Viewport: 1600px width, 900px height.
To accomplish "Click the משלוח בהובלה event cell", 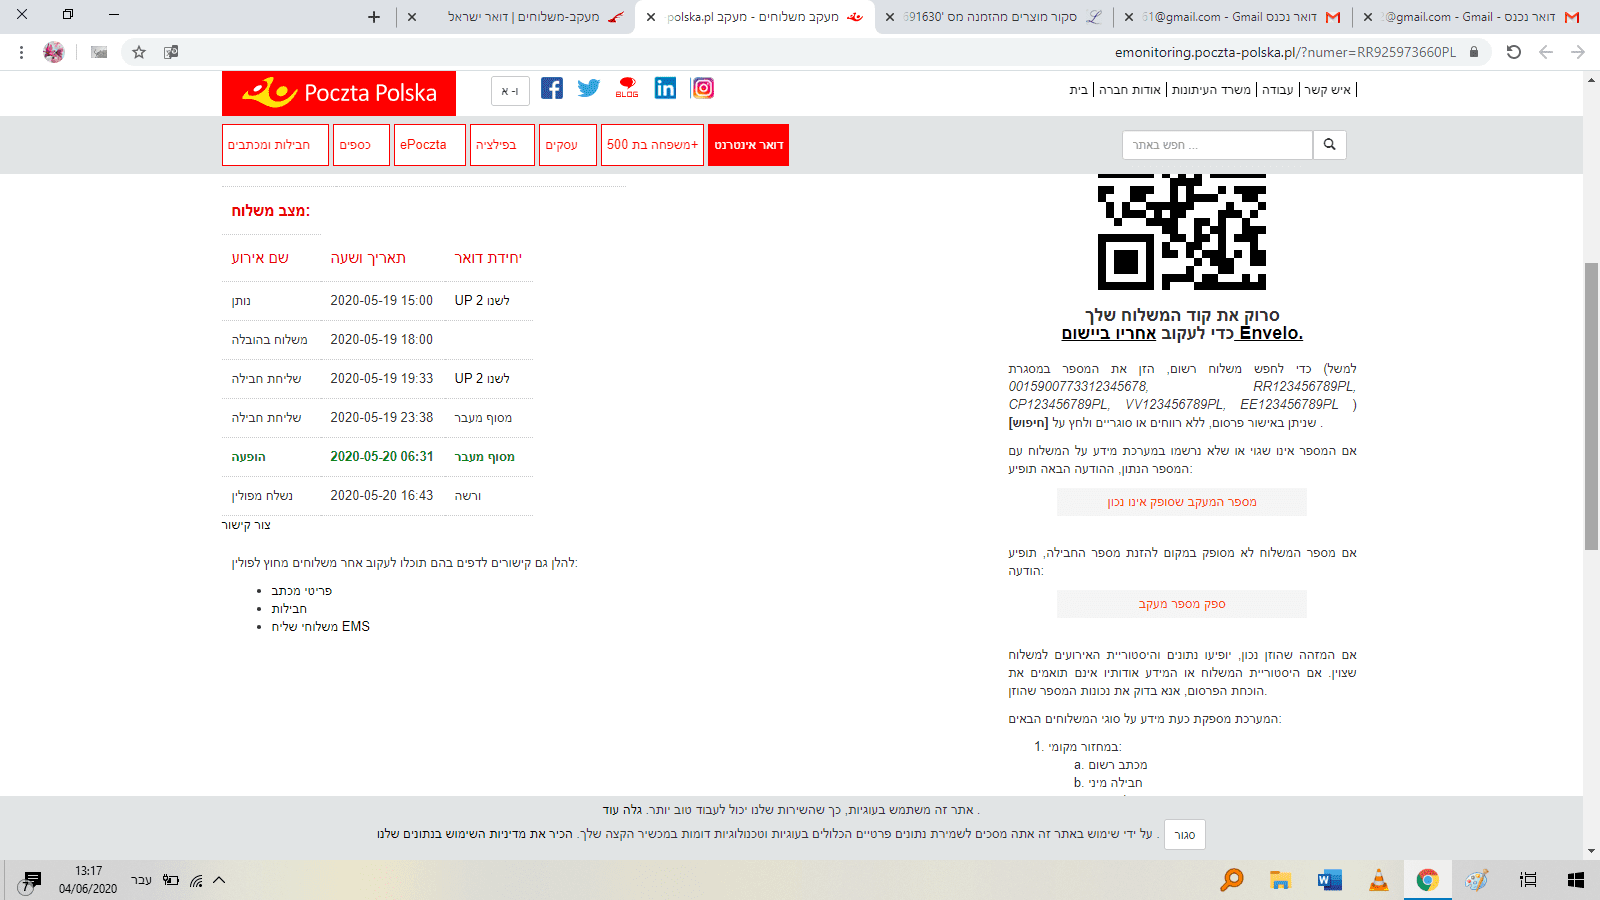I will tap(269, 340).
